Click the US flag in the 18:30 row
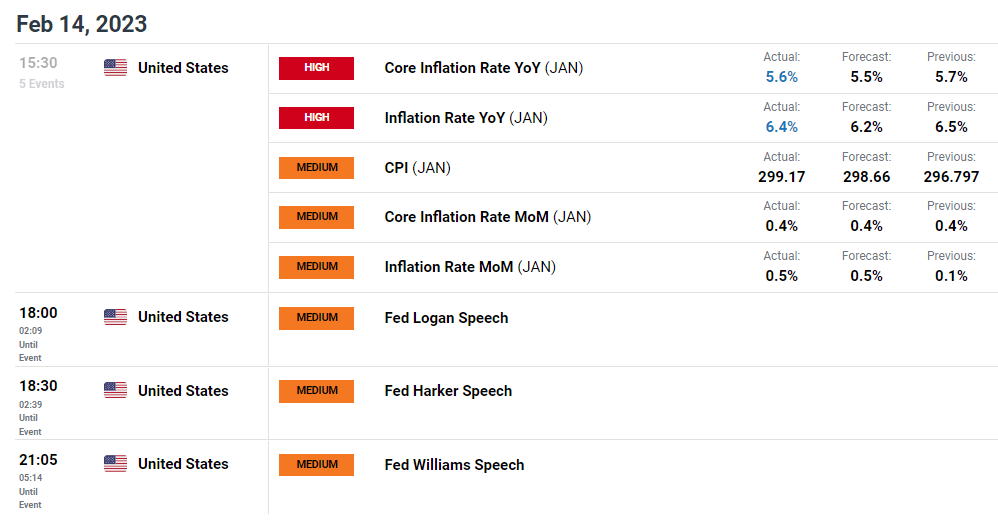Image resolution: width=998 pixels, height=521 pixels. (115, 391)
